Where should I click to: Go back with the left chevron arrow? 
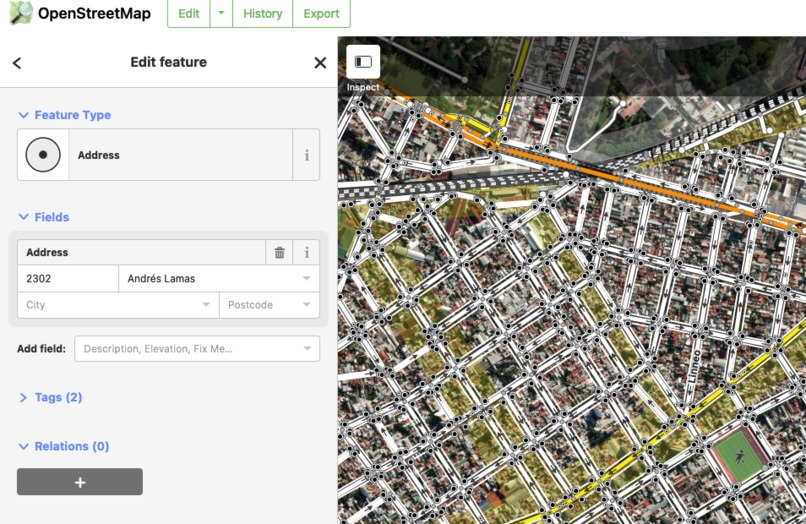(17, 63)
